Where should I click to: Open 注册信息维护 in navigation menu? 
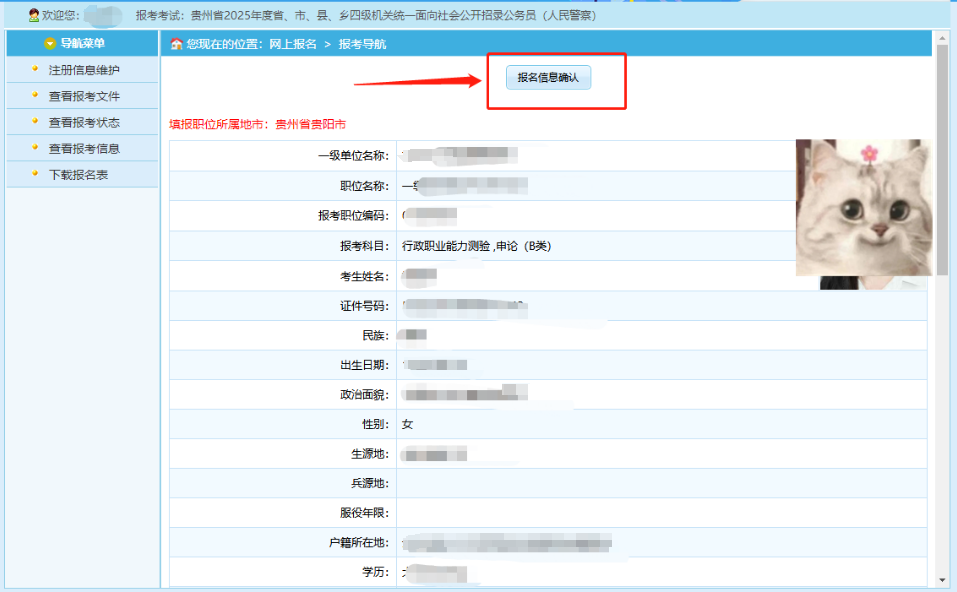(84, 70)
